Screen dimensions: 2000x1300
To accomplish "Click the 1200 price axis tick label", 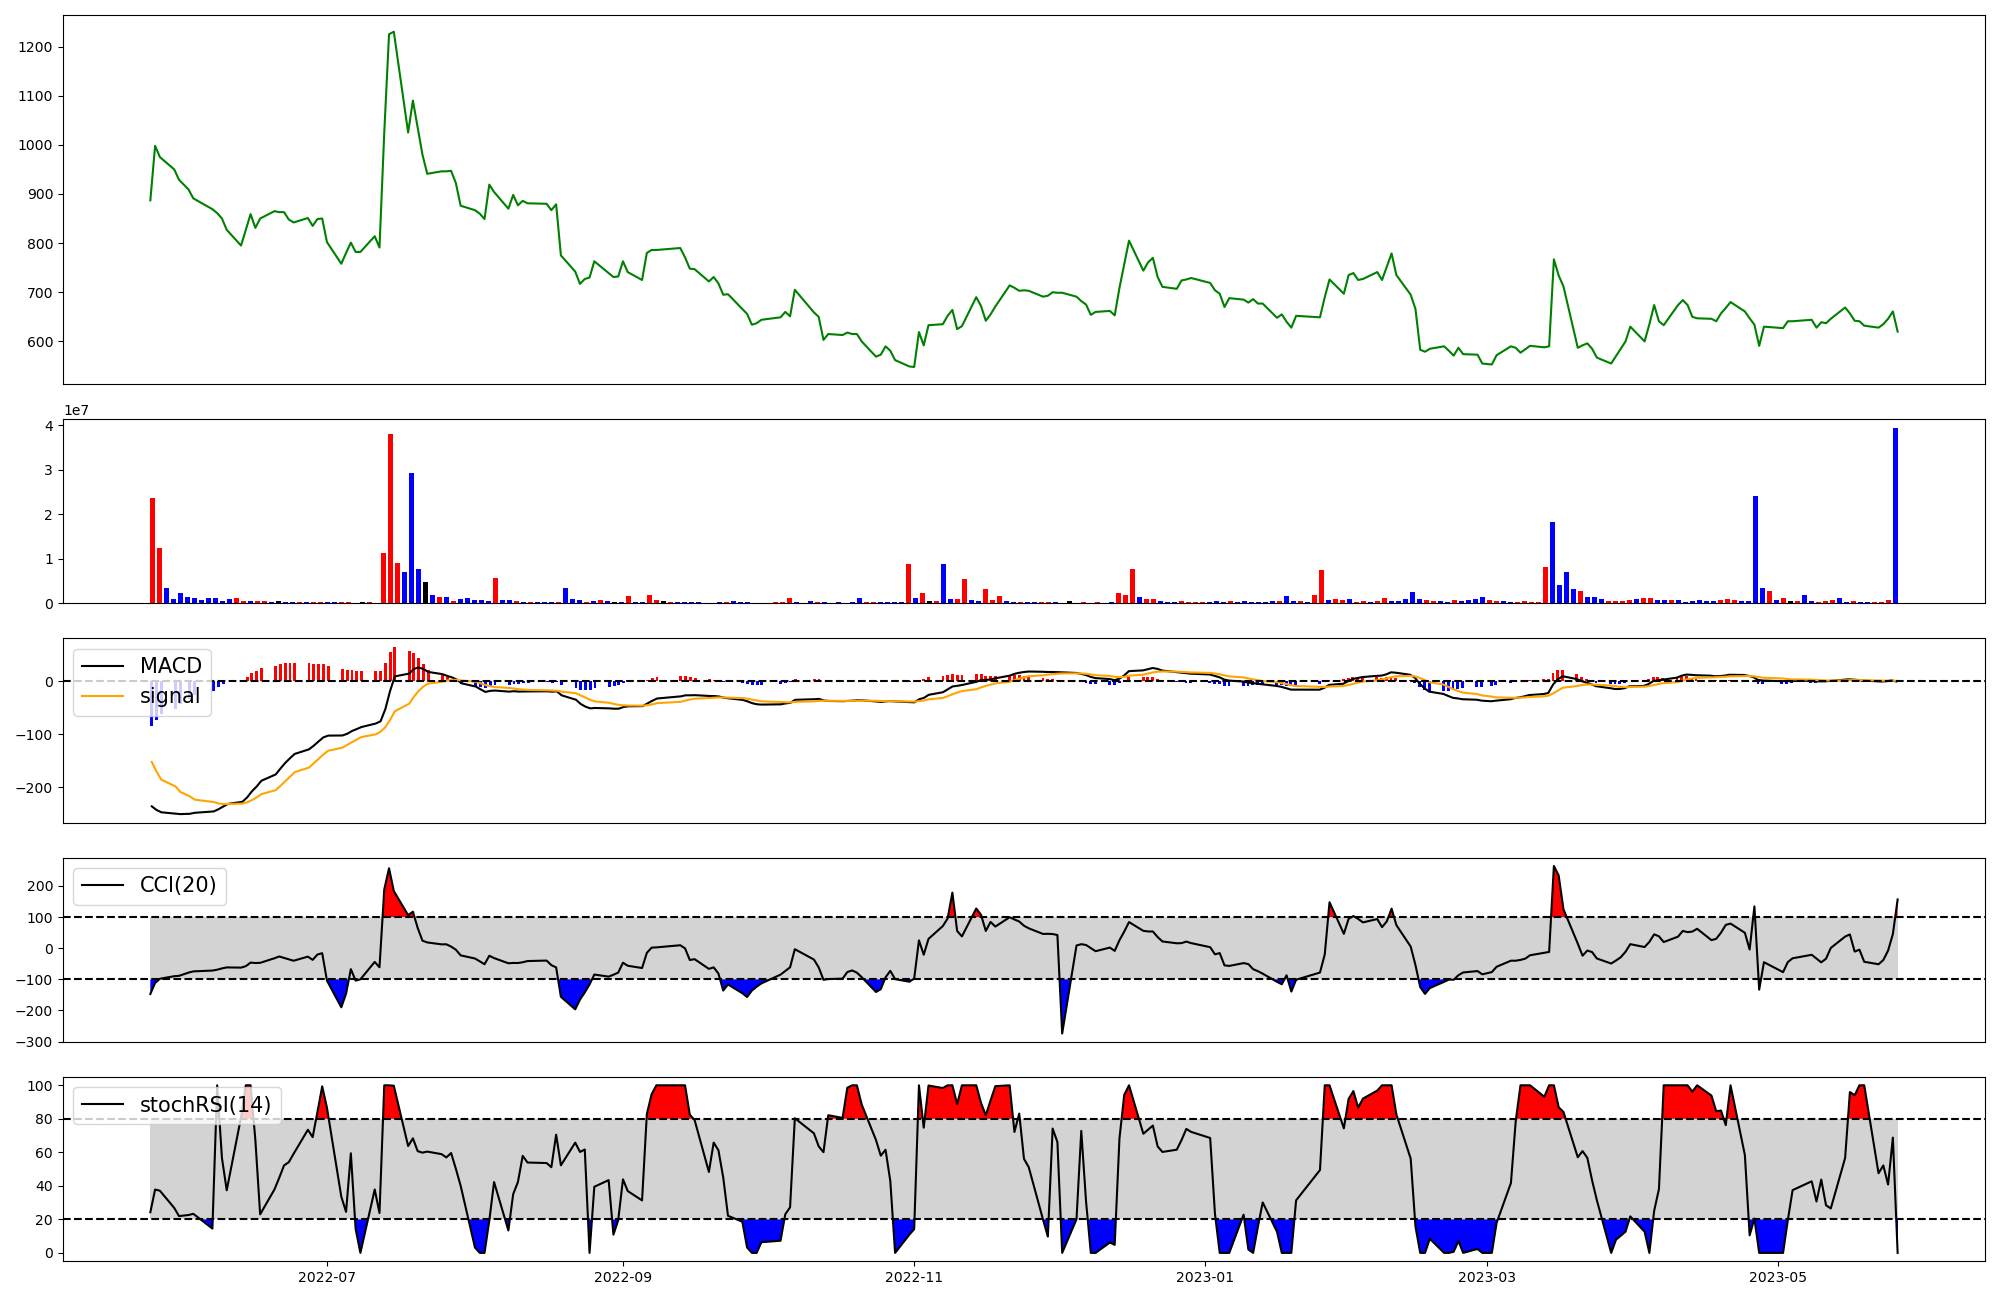I will tap(35, 48).
